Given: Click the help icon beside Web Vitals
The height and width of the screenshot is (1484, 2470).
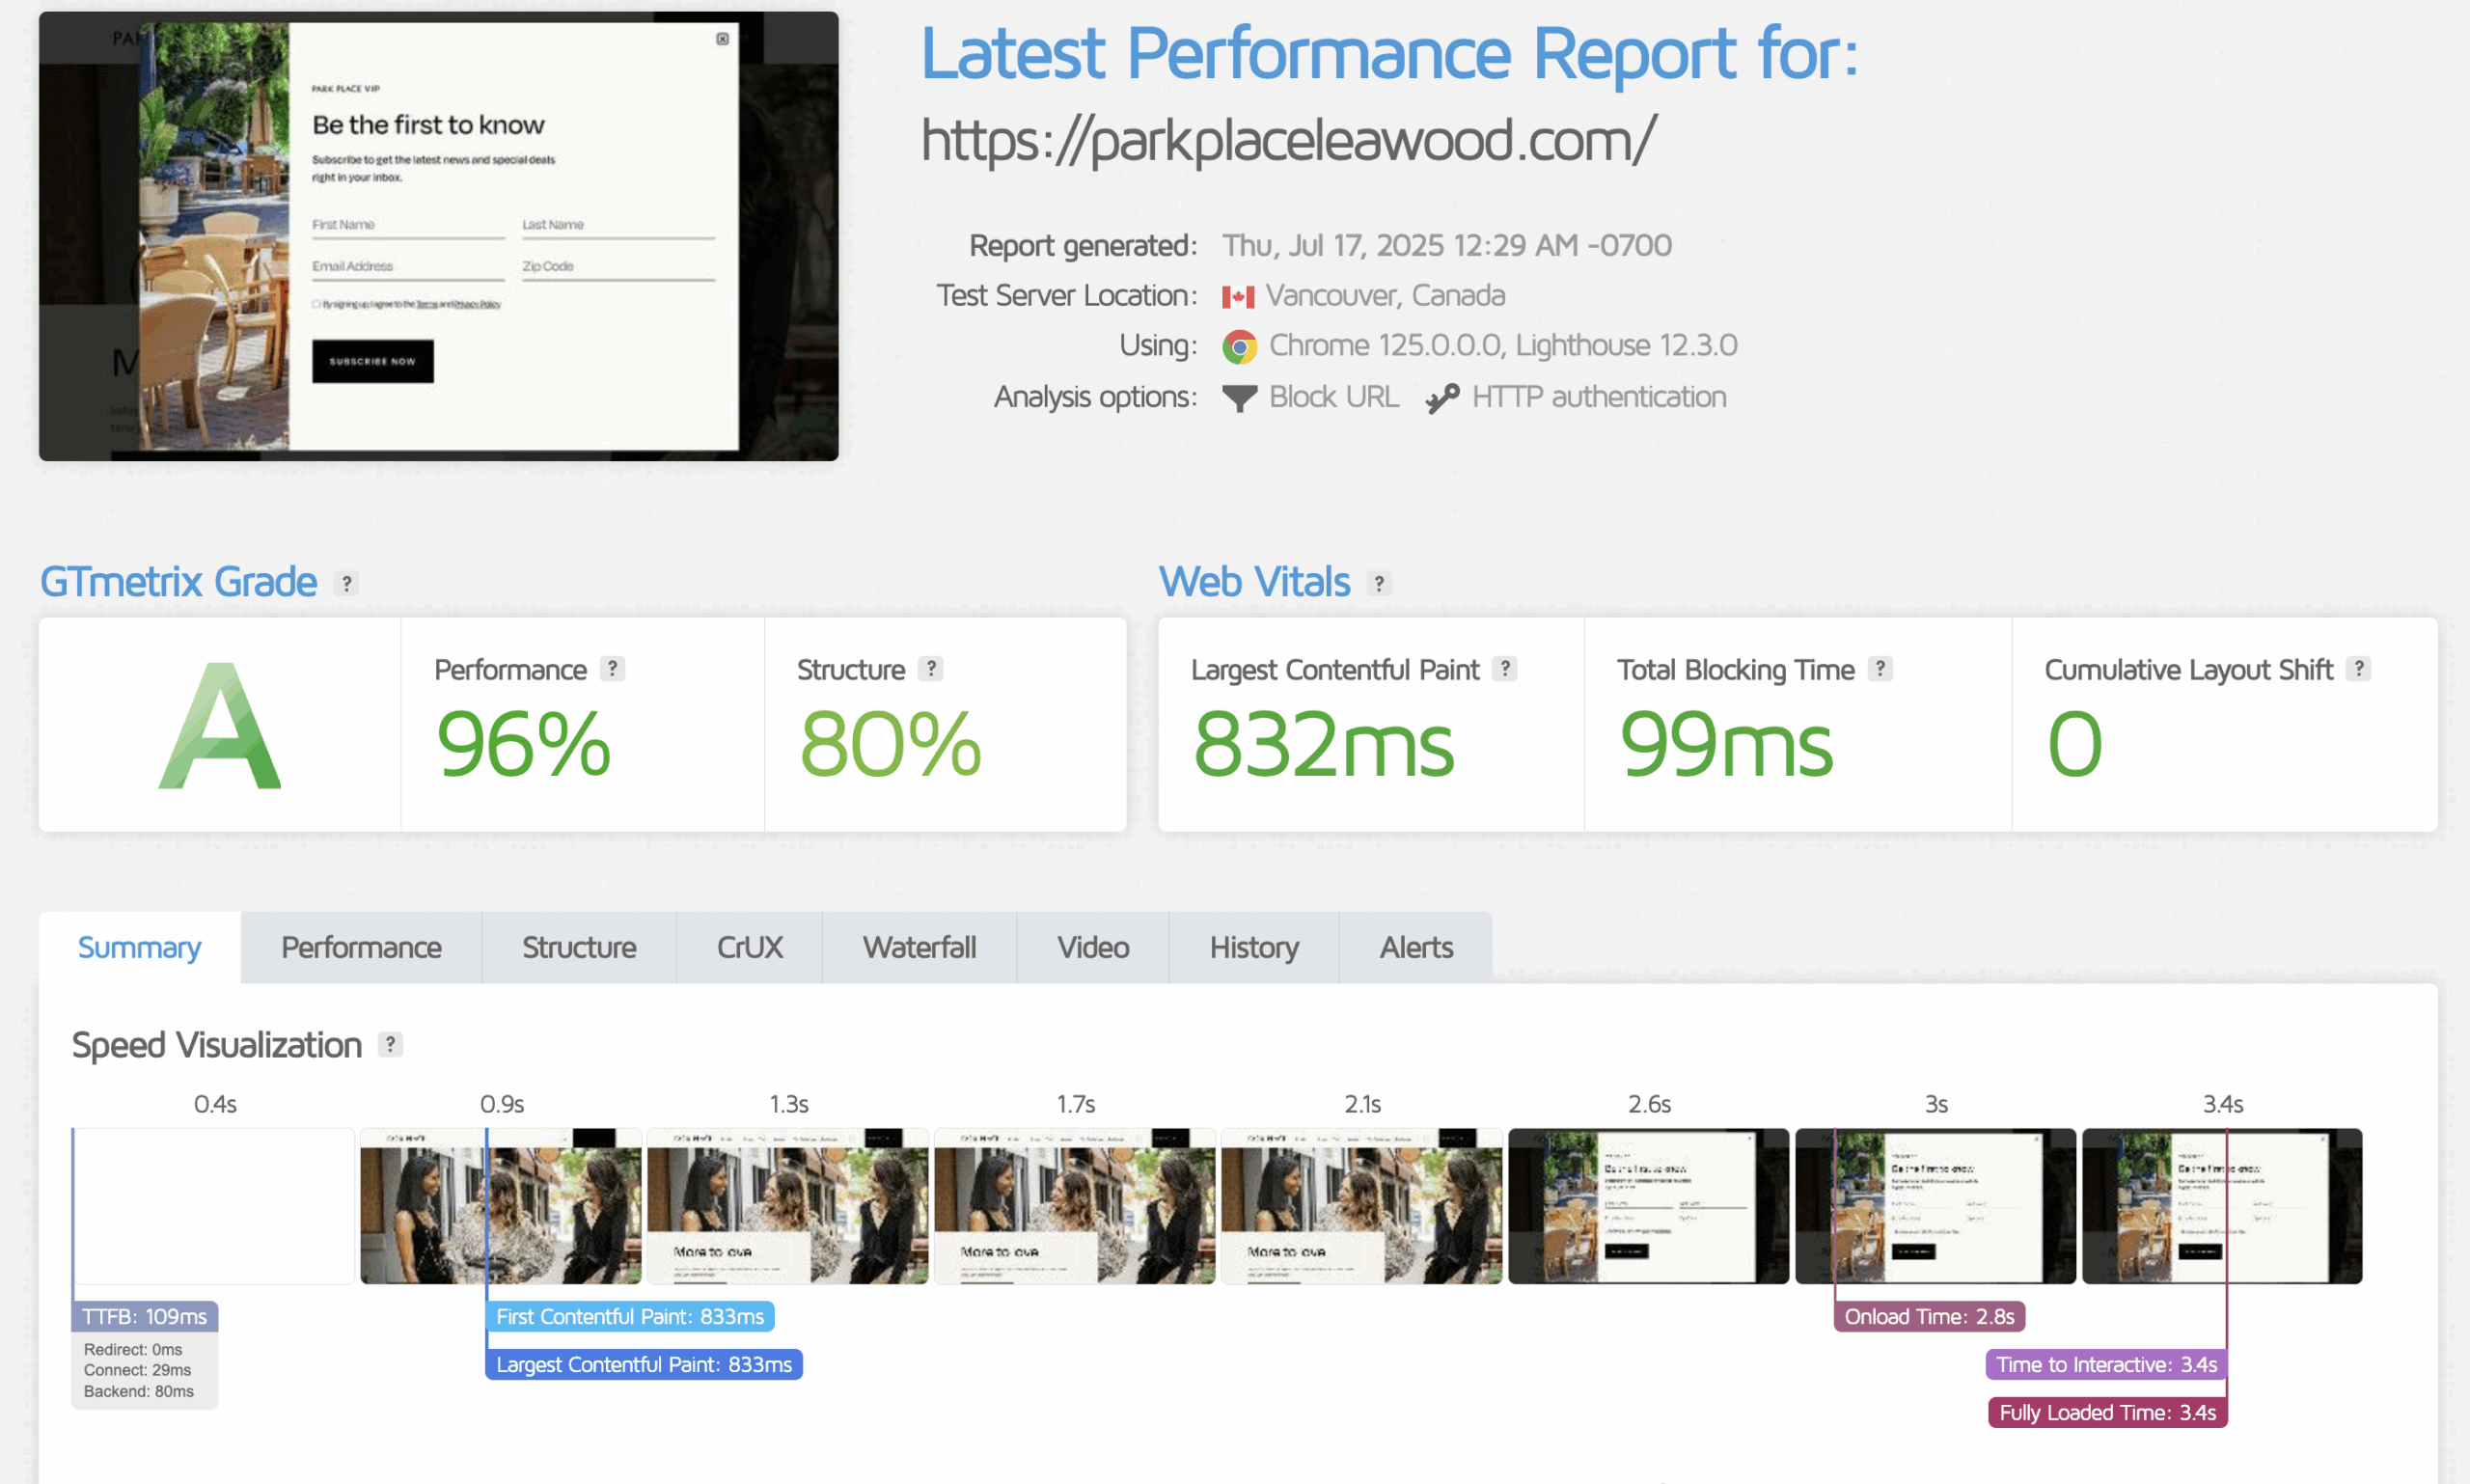Looking at the screenshot, I should tap(1379, 583).
